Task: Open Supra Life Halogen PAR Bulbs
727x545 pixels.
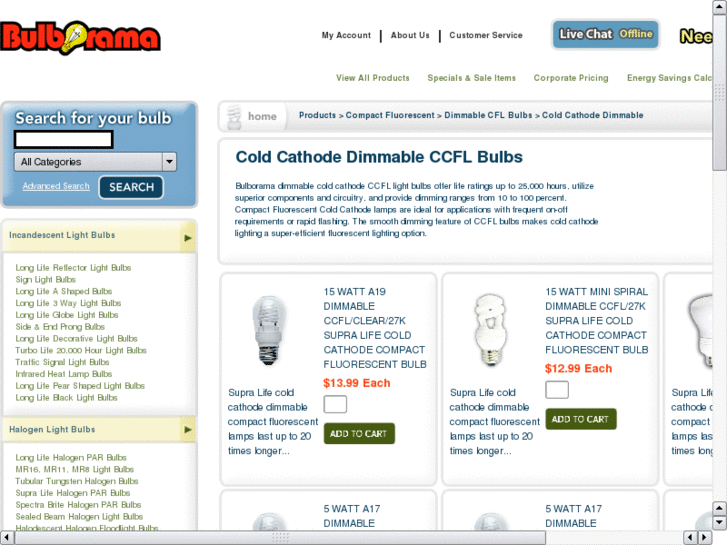Action: pyautogui.click(x=73, y=493)
